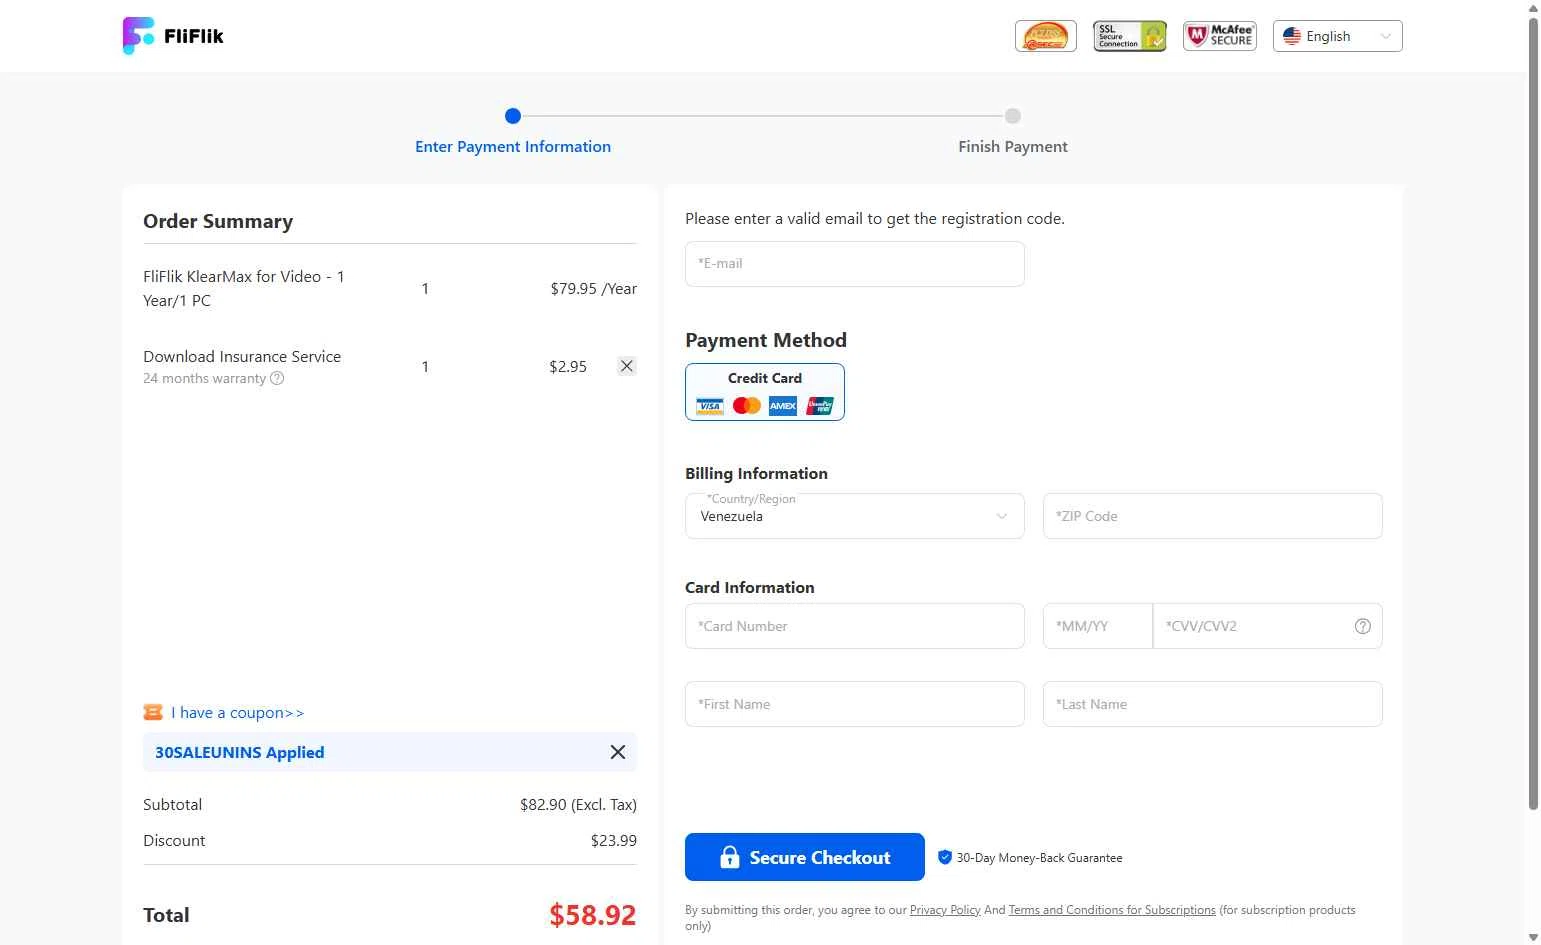
Task: Click the Subtotal '$82.90 (Excl. Tax)' value
Action: [x=578, y=805]
